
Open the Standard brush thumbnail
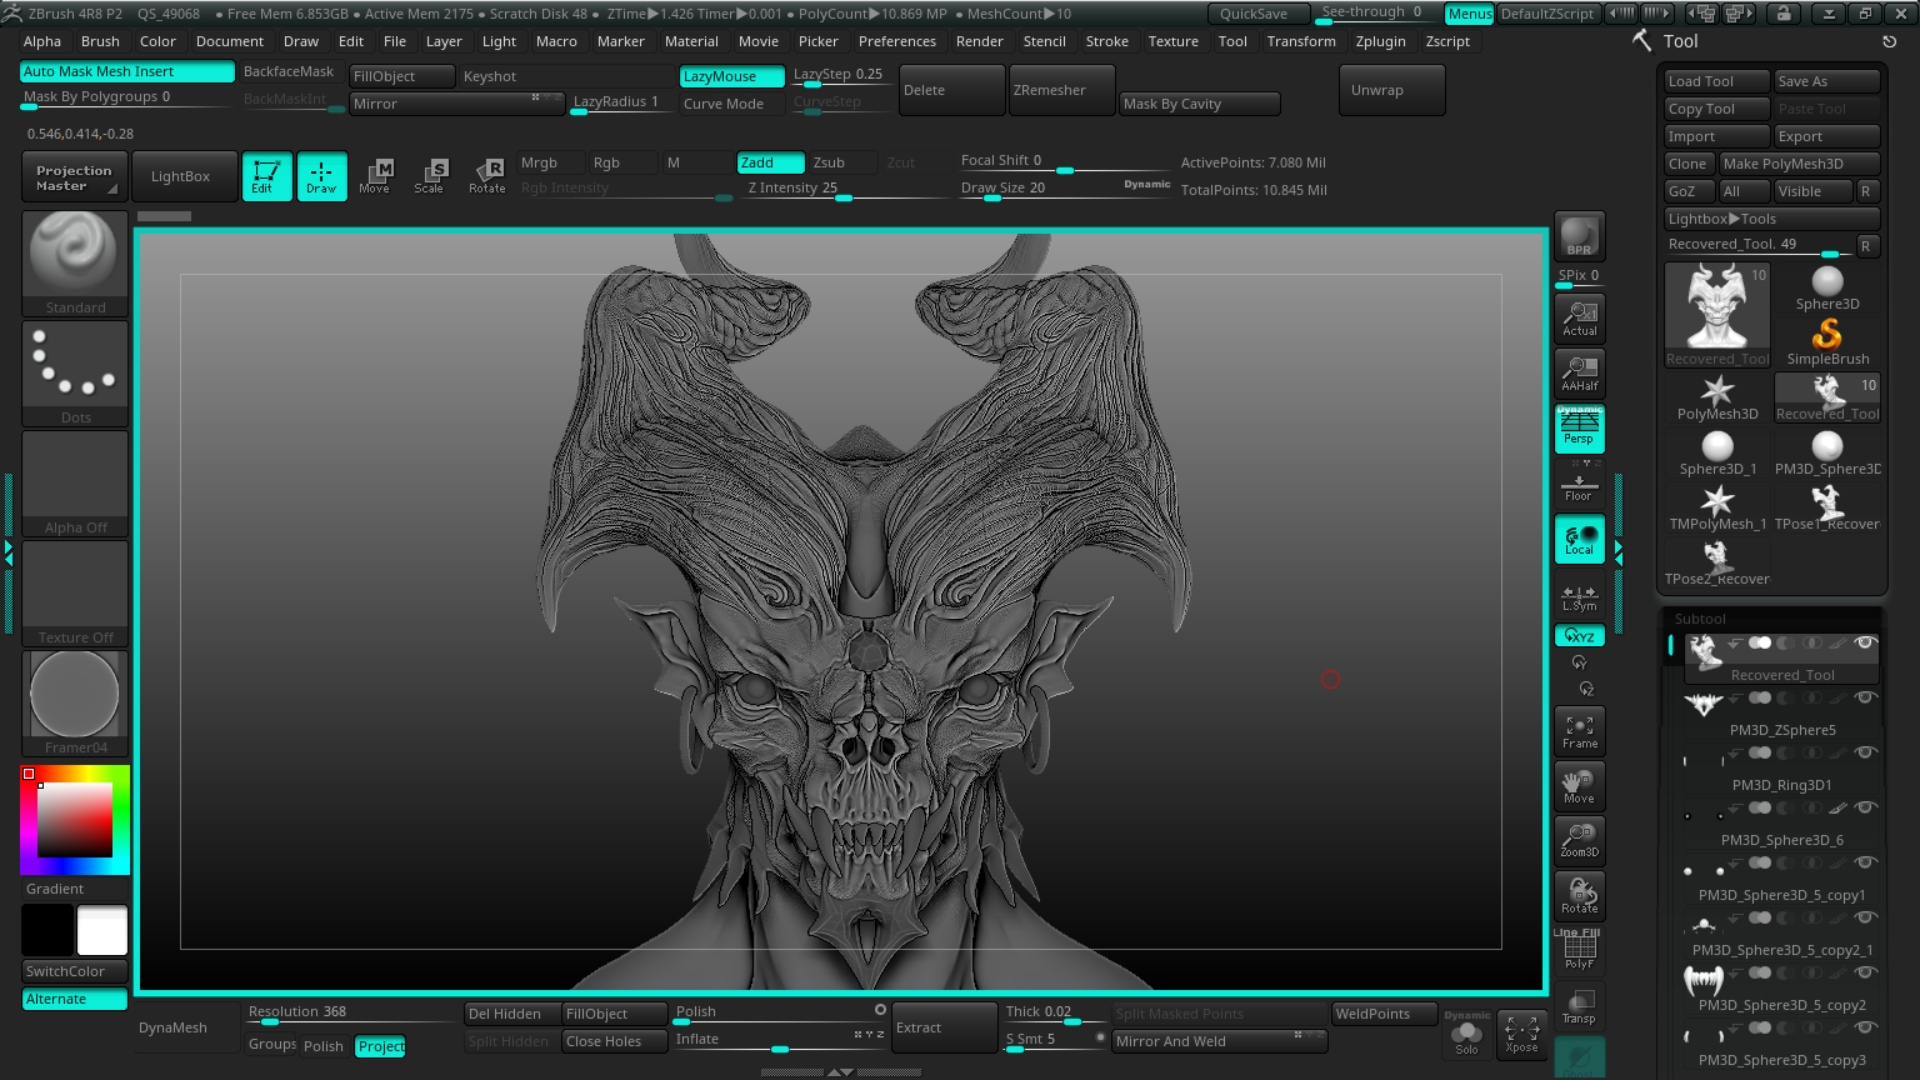75,263
